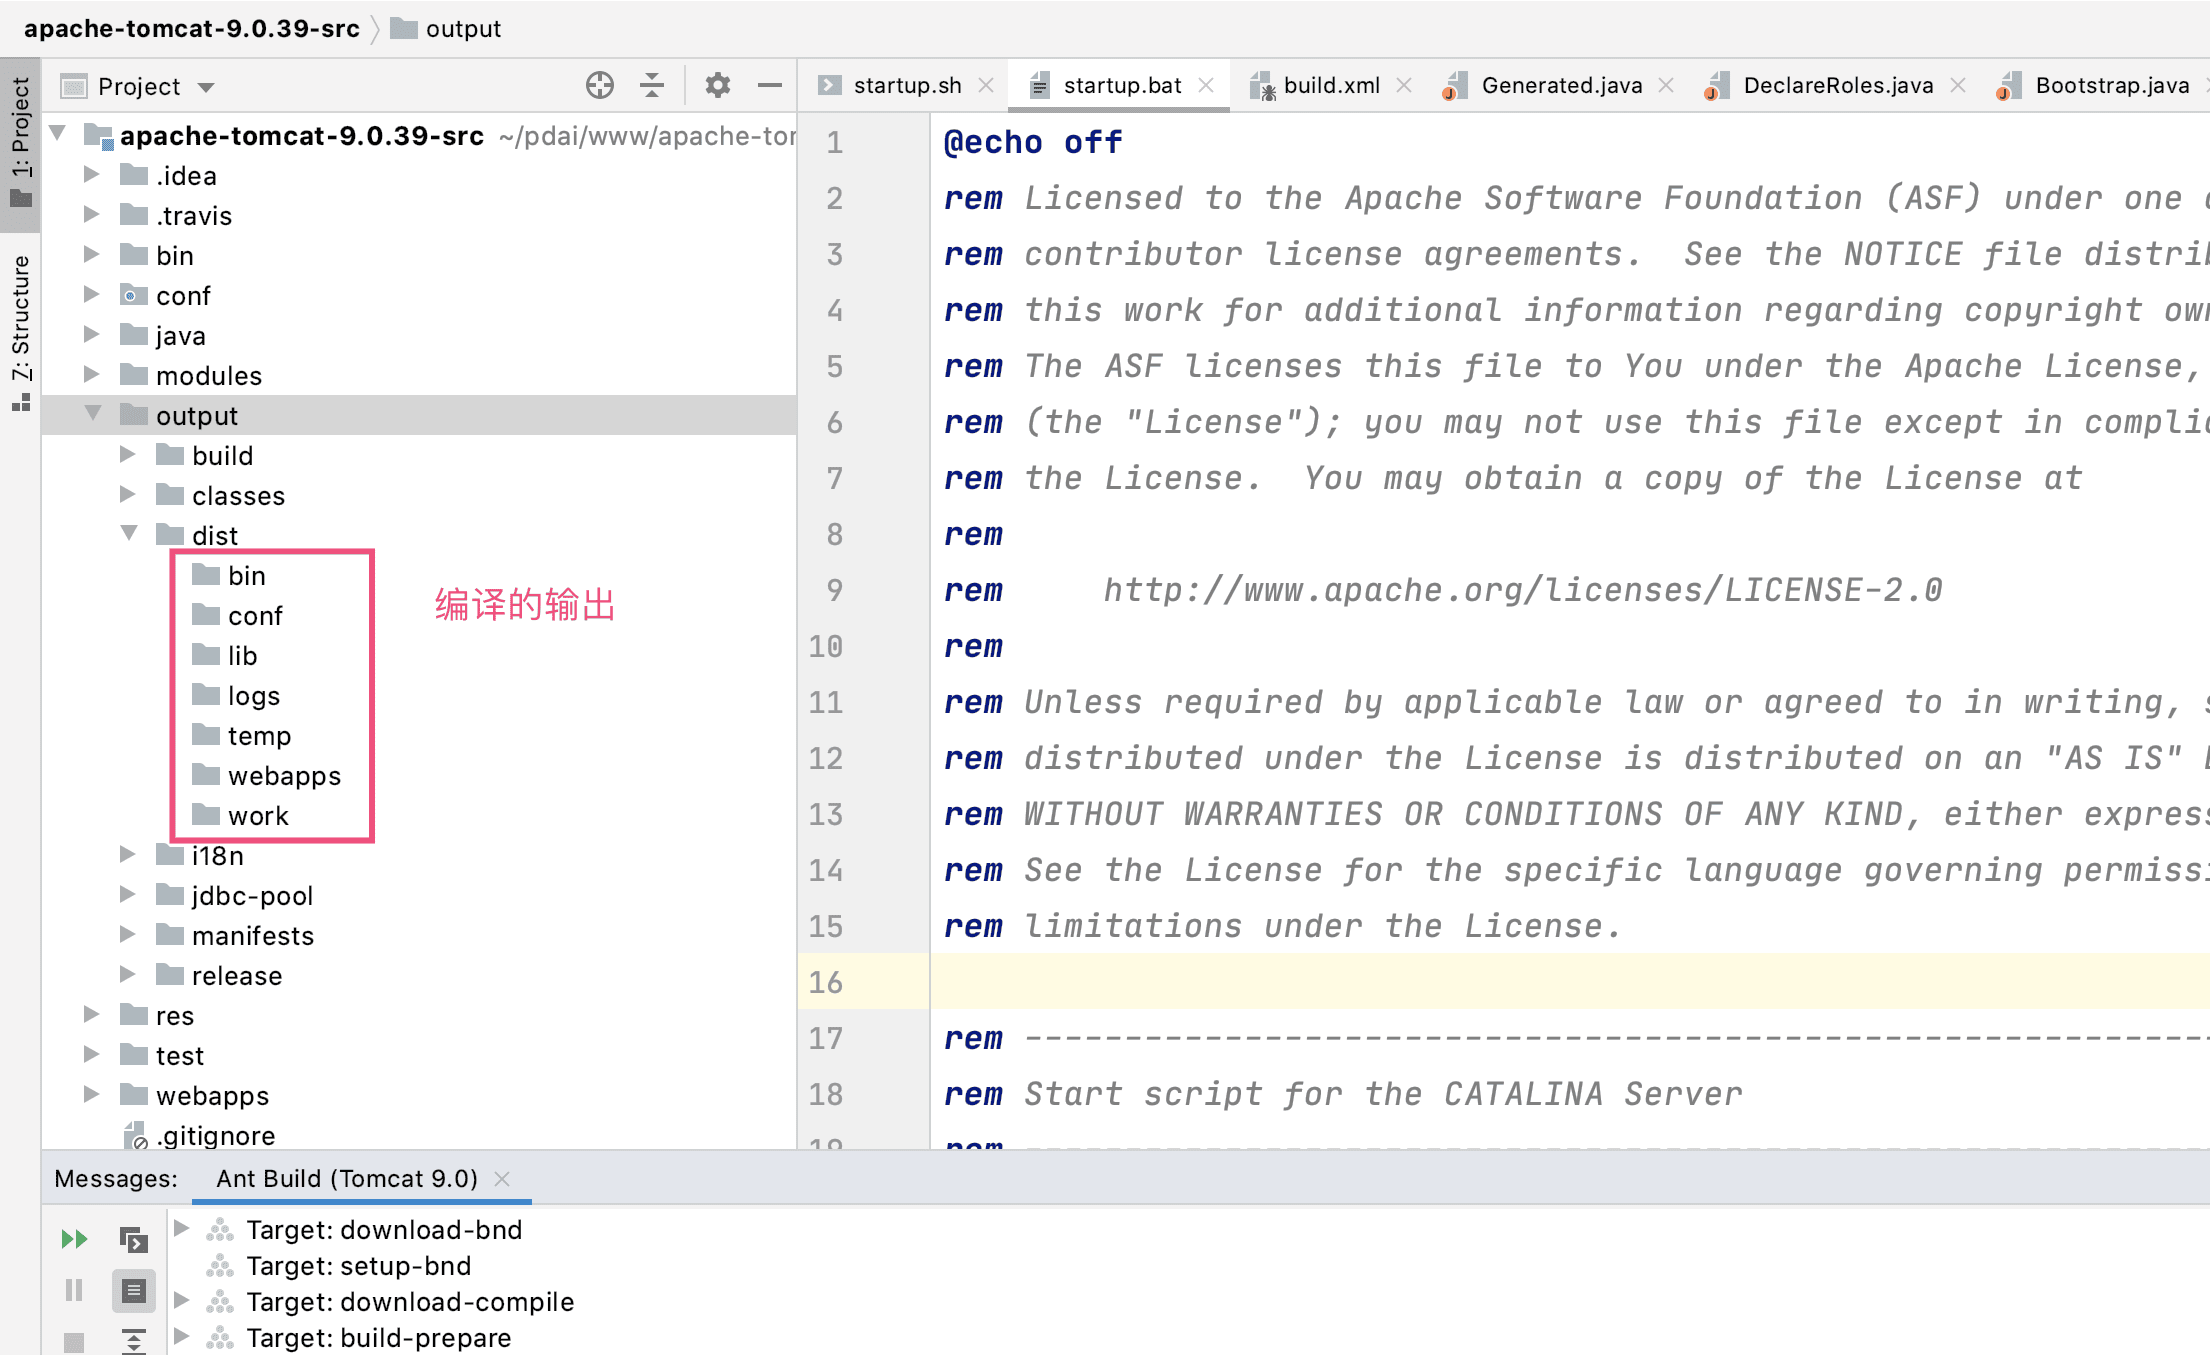This screenshot has height=1355, width=2210.
Task: Click the collapse all icon in Project panel
Action: tap(652, 86)
